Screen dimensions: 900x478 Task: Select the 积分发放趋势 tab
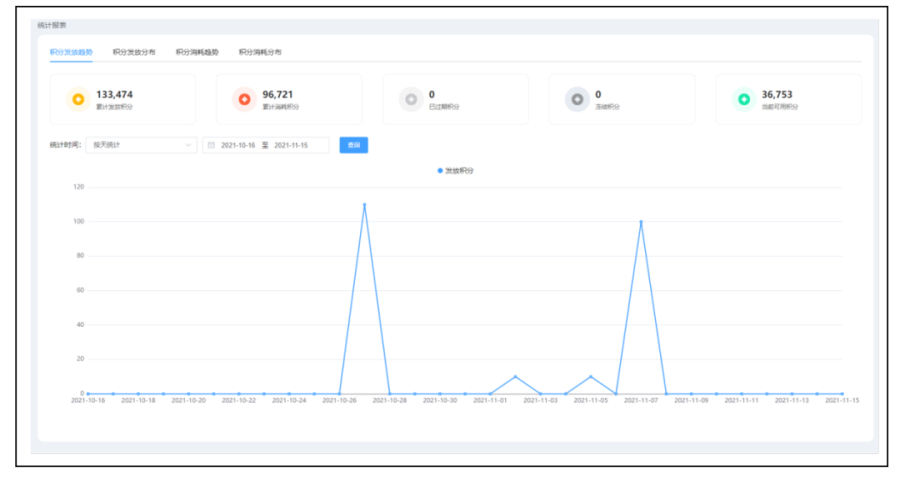click(71, 52)
